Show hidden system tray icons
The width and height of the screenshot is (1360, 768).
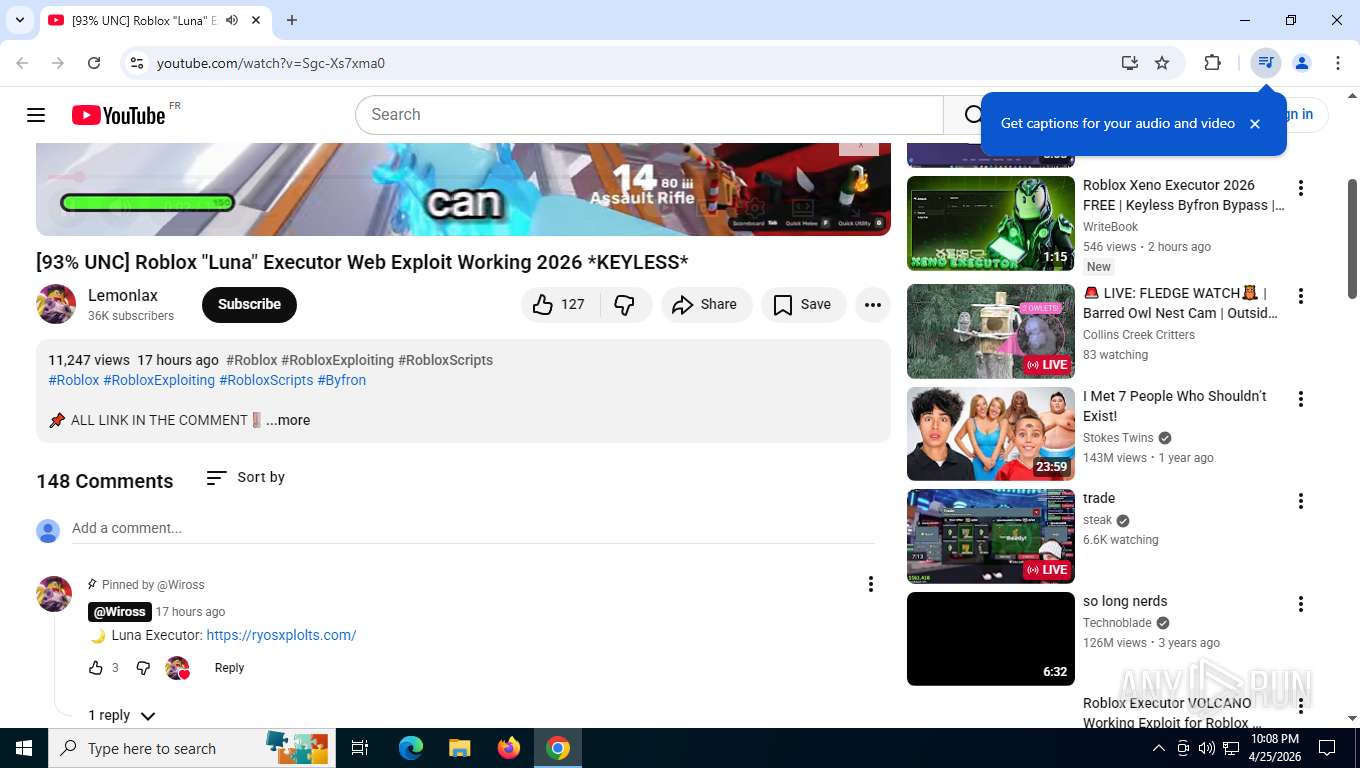pos(1159,748)
